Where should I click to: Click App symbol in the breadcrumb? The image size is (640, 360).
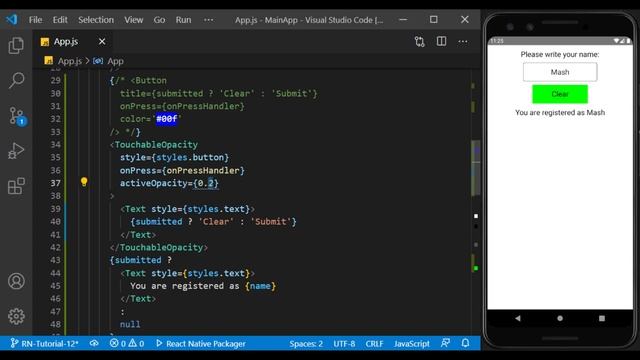coord(115,61)
